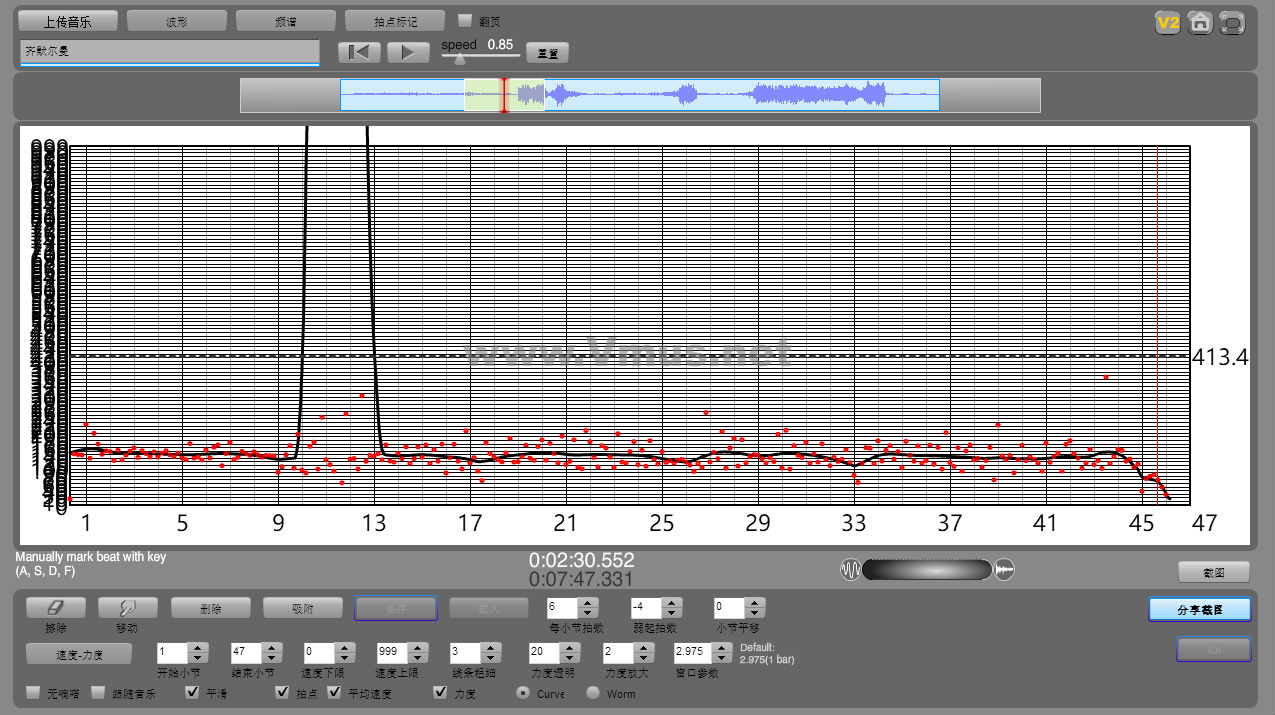
Task: Click the waveform icon right of the gradient bar
Action: click(1005, 569)
